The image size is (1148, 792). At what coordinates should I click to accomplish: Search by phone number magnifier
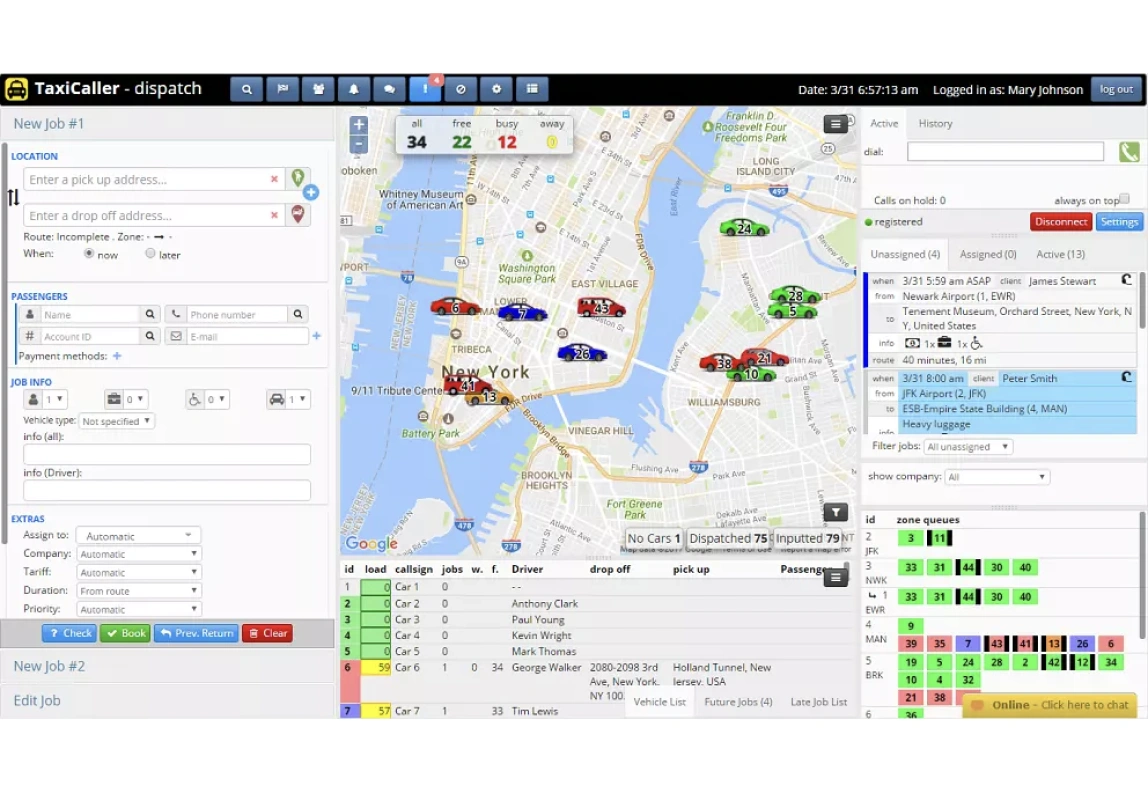[298, 314]
